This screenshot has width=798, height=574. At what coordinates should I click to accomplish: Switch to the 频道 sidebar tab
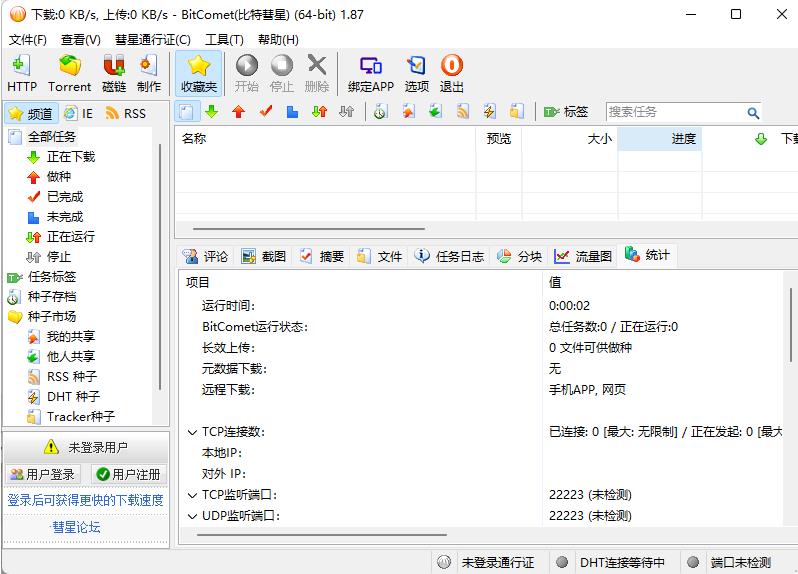(31, 113)
